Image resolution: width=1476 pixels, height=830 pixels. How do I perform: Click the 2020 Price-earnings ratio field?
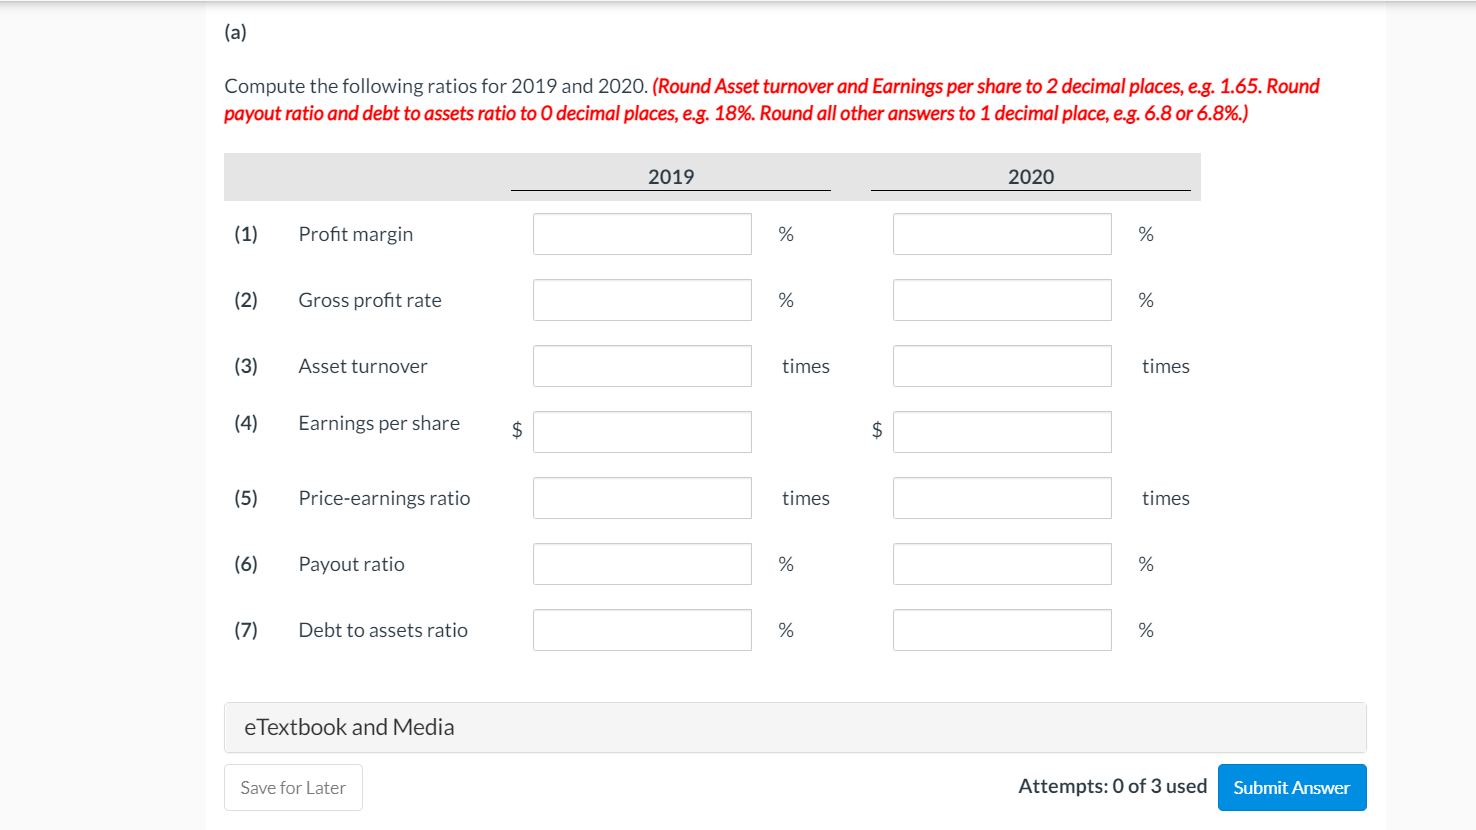[x=1001, y=497]
